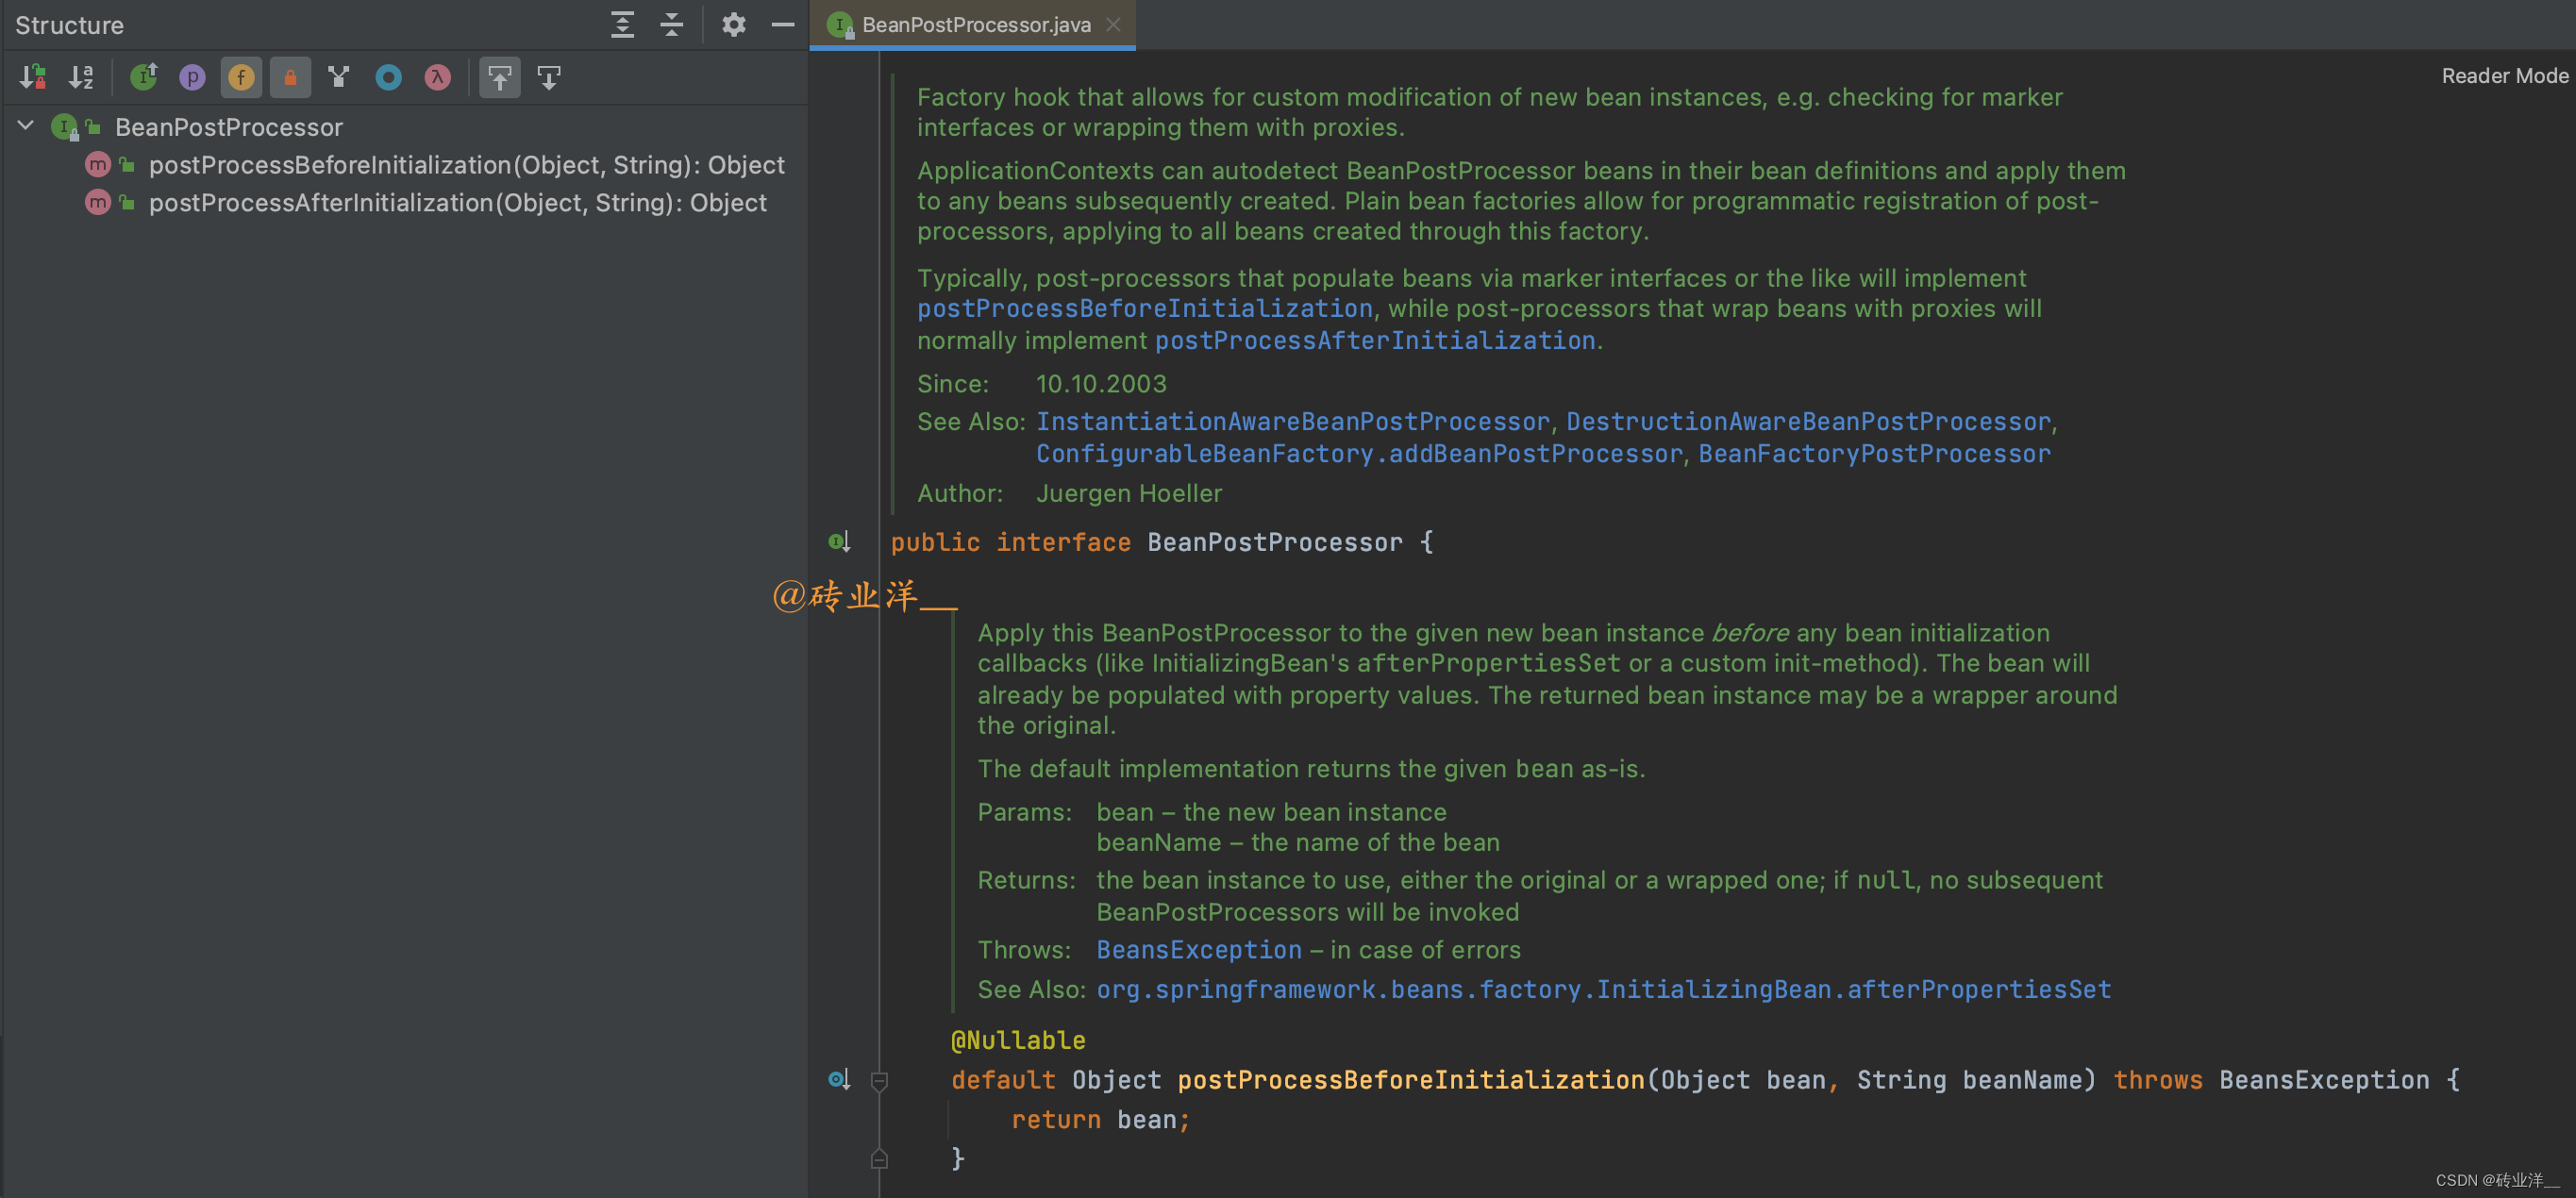Click the blue circle filter icon
The image size is (2576, 1198).
pos(388,77)
